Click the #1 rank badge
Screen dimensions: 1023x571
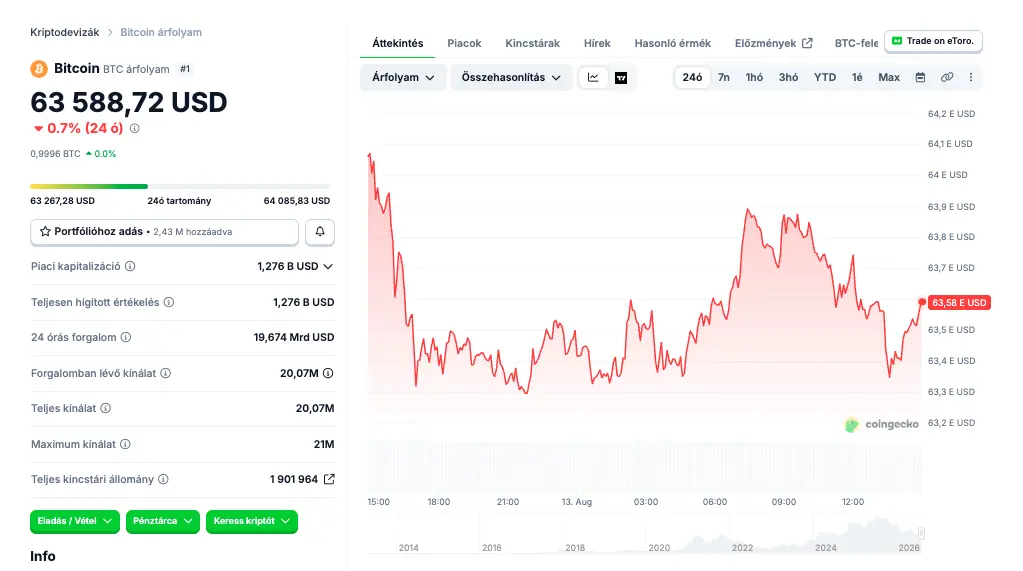click(185, 69)
